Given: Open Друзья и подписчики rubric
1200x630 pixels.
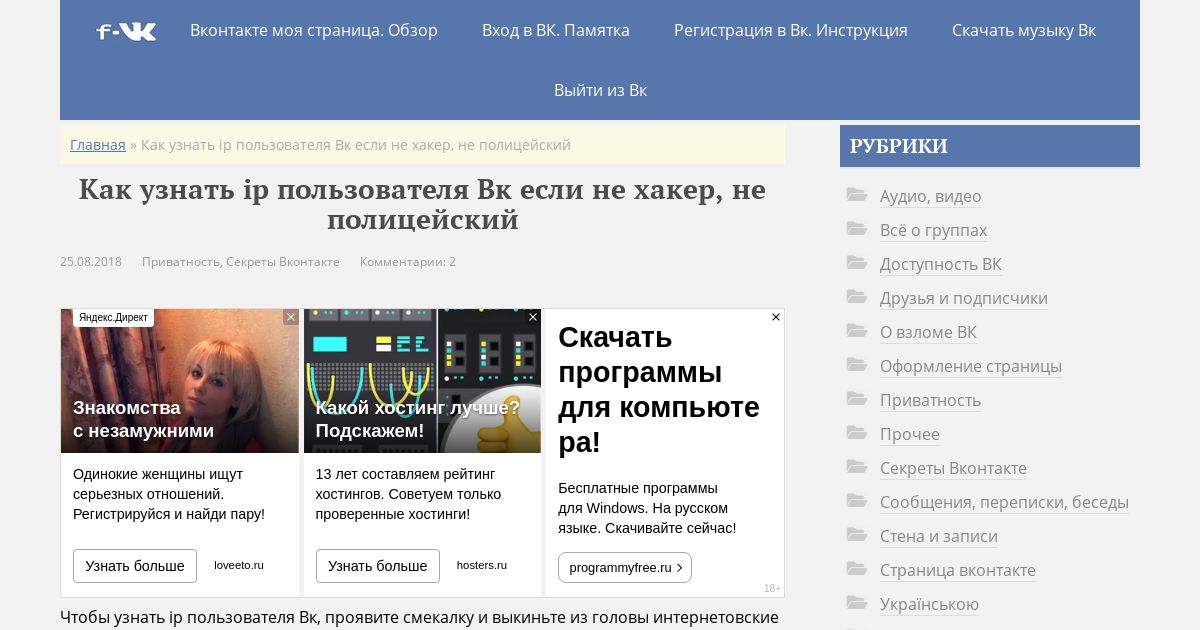Looking at the screenshot, I should (964, 299).
